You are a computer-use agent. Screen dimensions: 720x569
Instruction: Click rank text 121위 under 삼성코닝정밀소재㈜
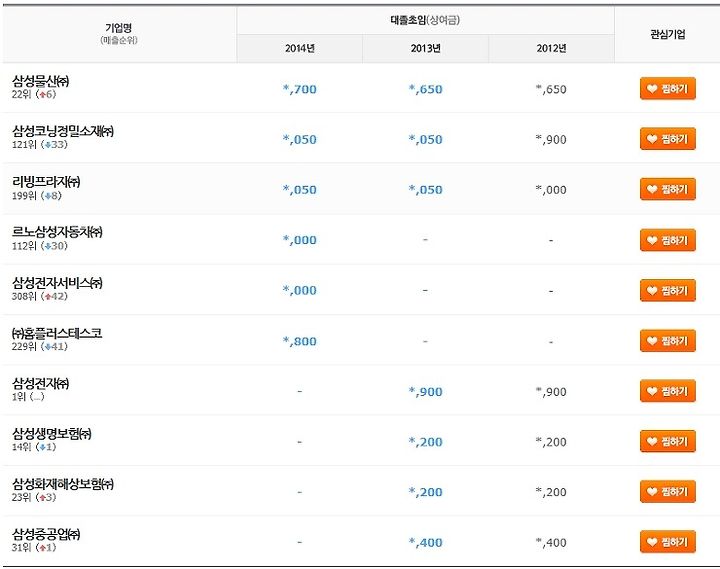[x=24, y=144]
